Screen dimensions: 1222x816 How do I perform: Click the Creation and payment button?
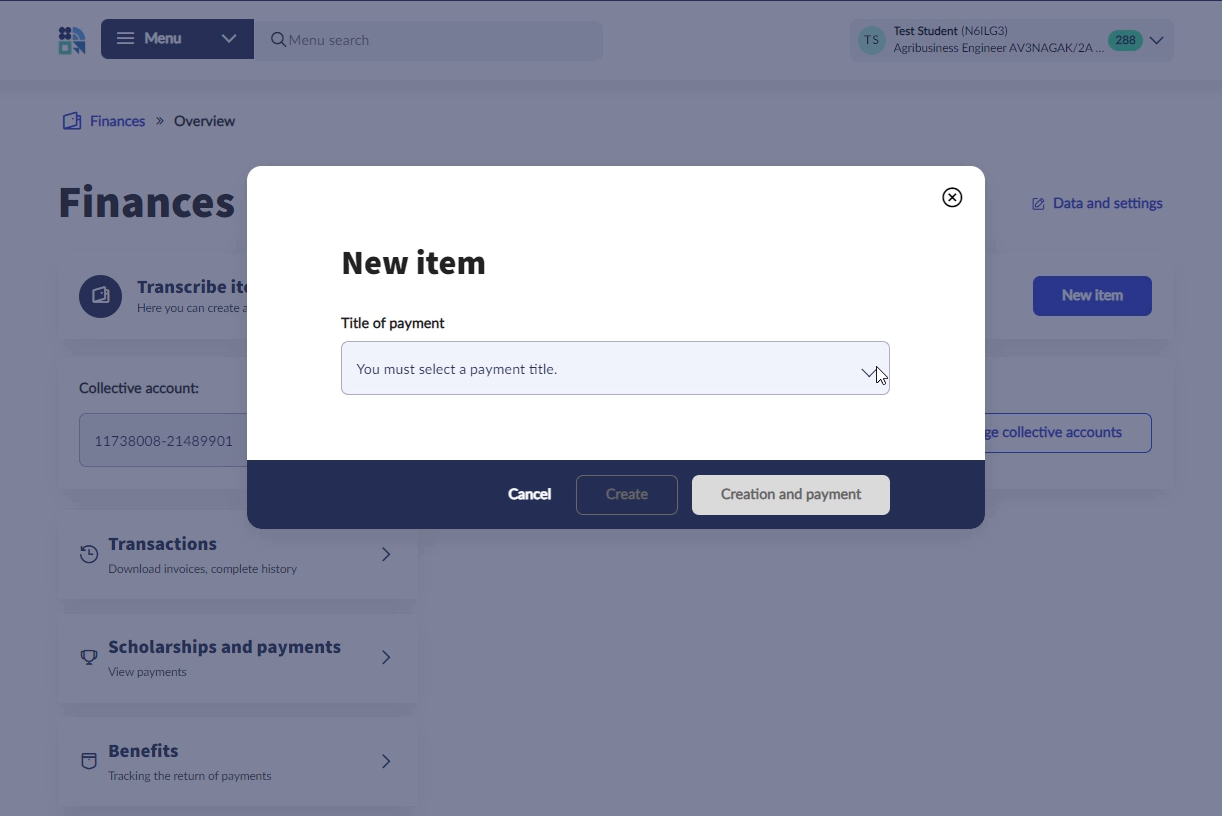click(790, 495)
